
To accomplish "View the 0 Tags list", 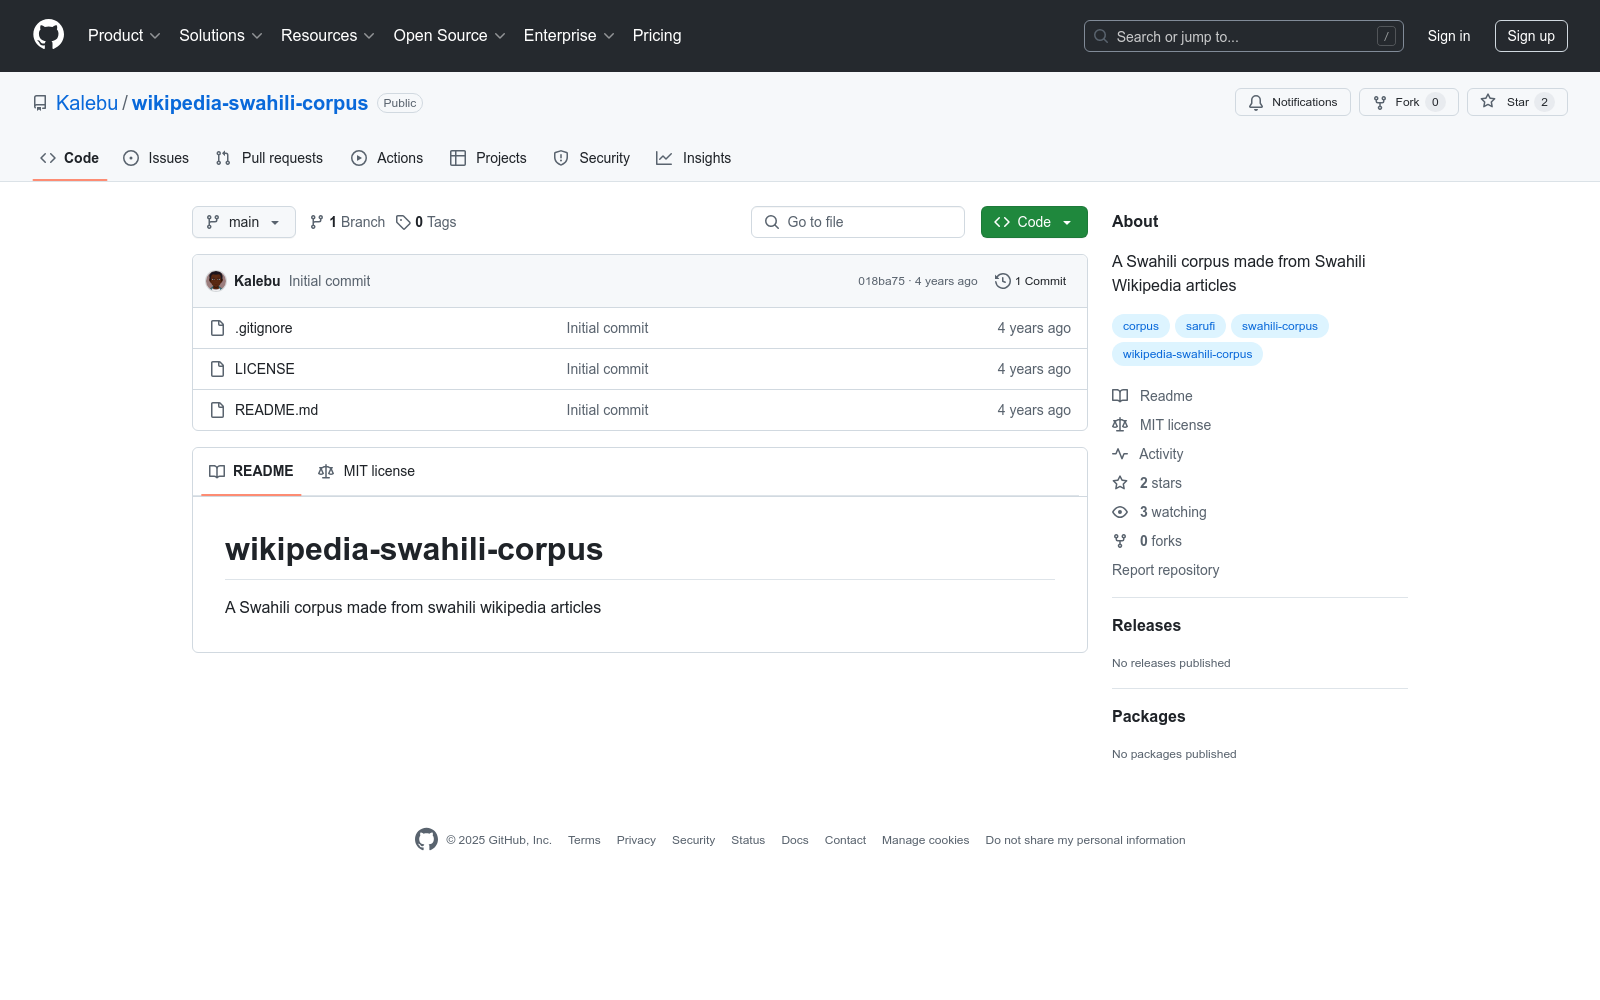I will (426, 222).
